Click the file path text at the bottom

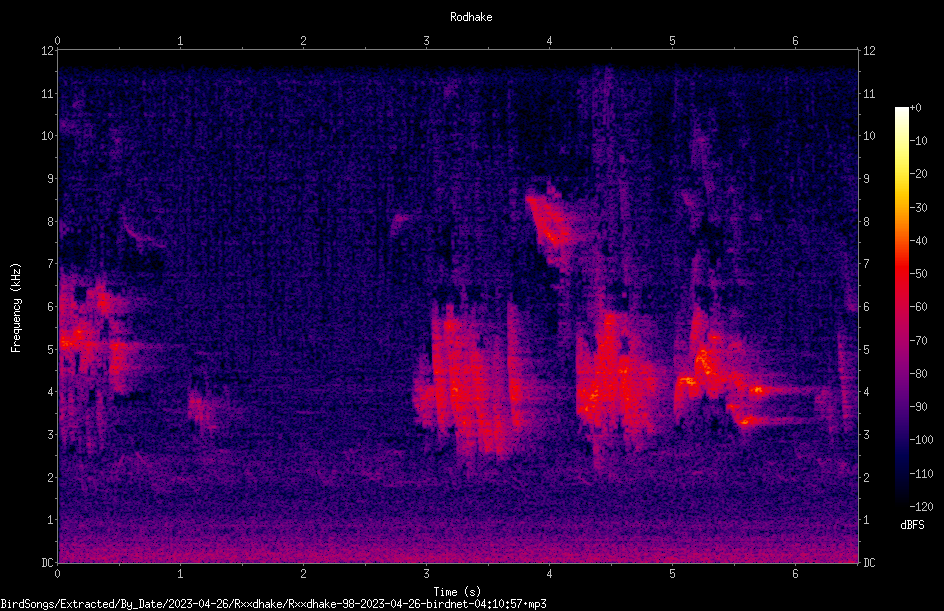(273, 604)
